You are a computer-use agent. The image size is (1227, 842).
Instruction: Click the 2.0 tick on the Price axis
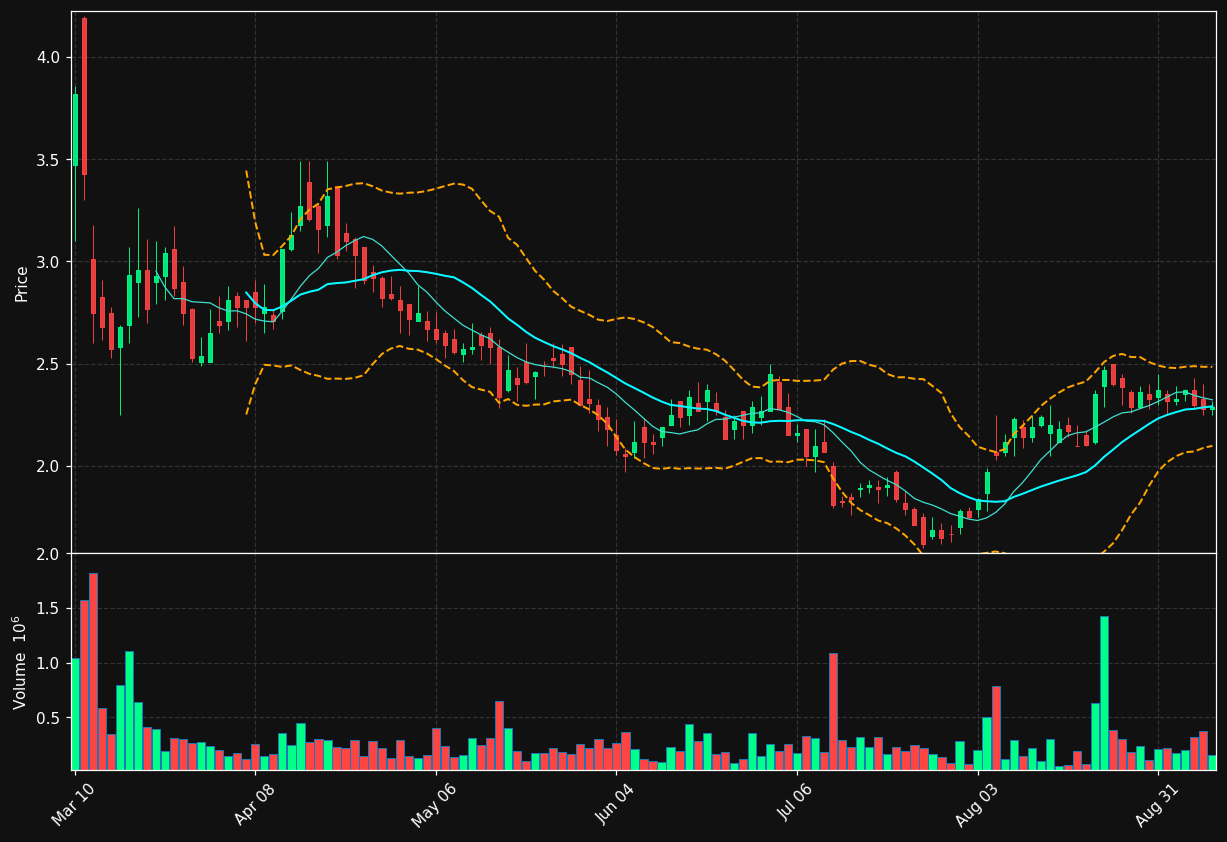[x=48, y=466]
